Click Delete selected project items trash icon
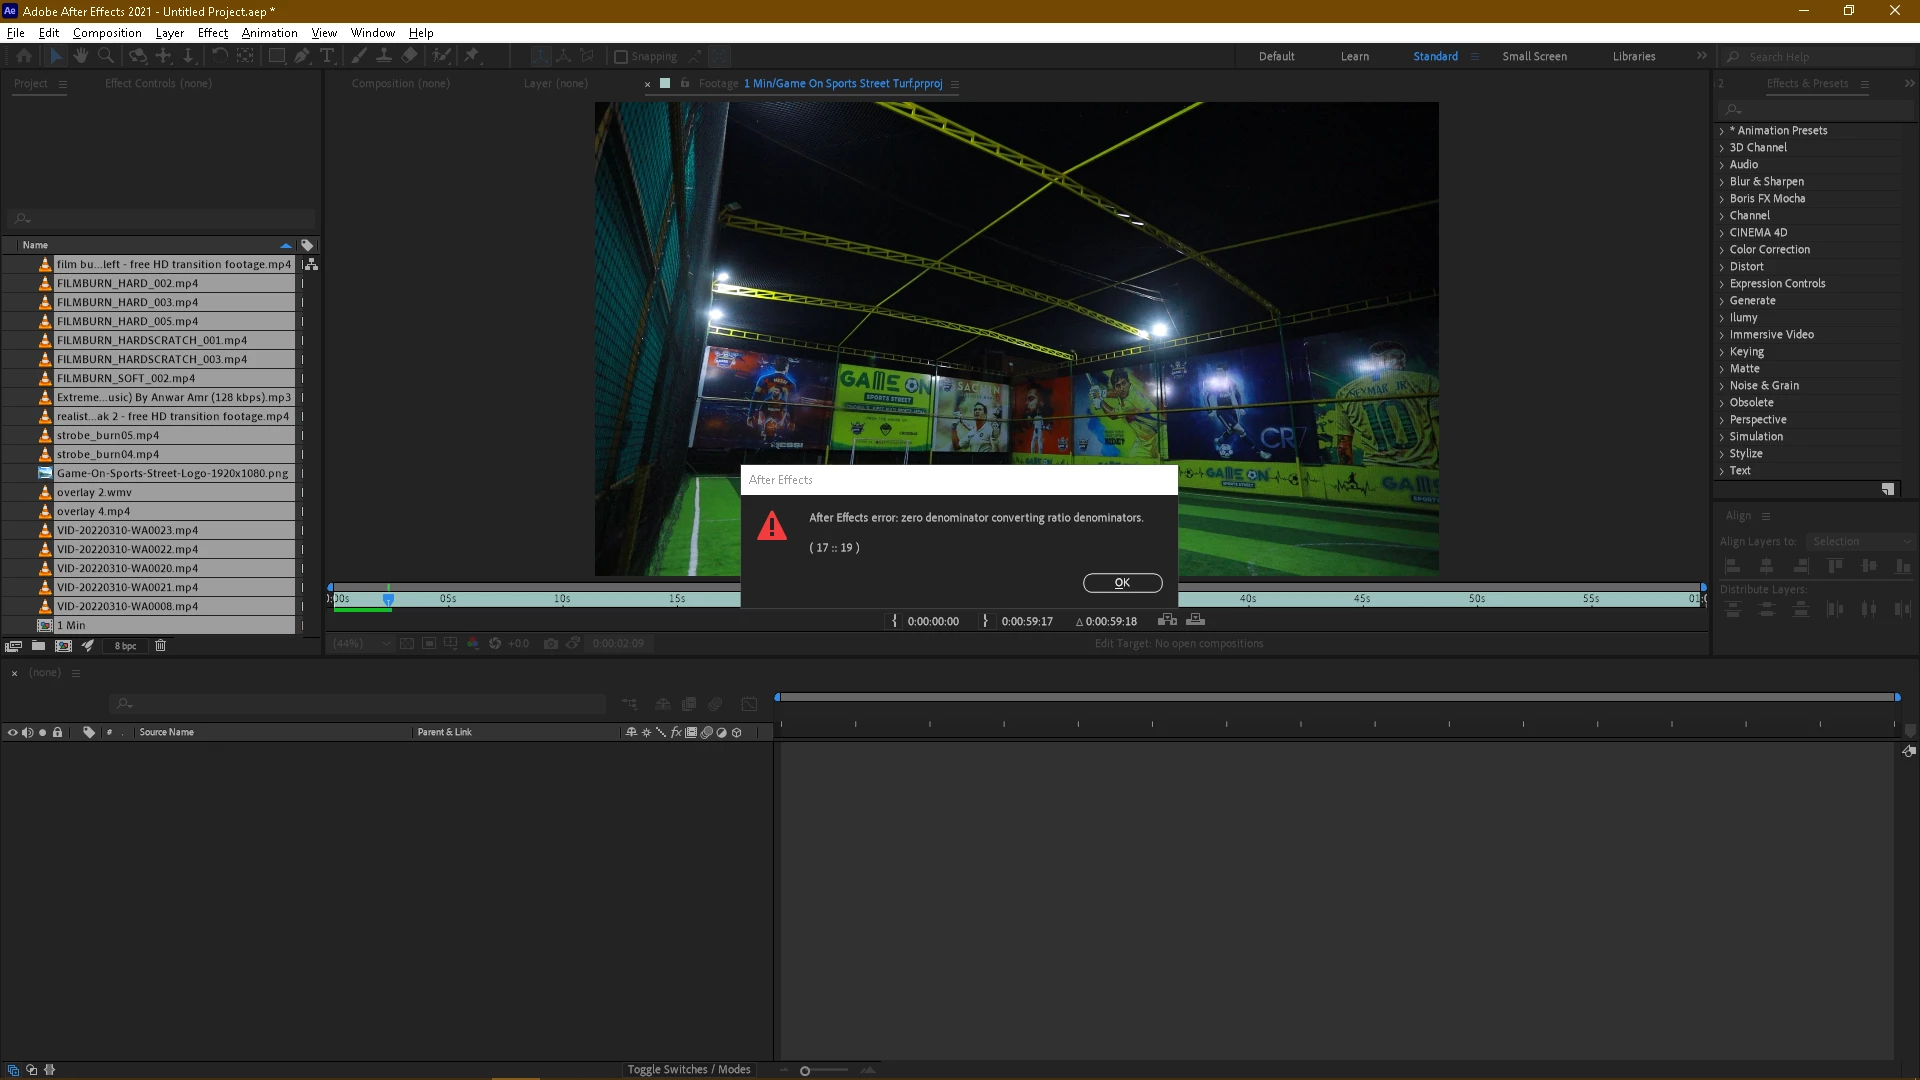This screenshot has width=1920, height=1080. pos(160,646)
